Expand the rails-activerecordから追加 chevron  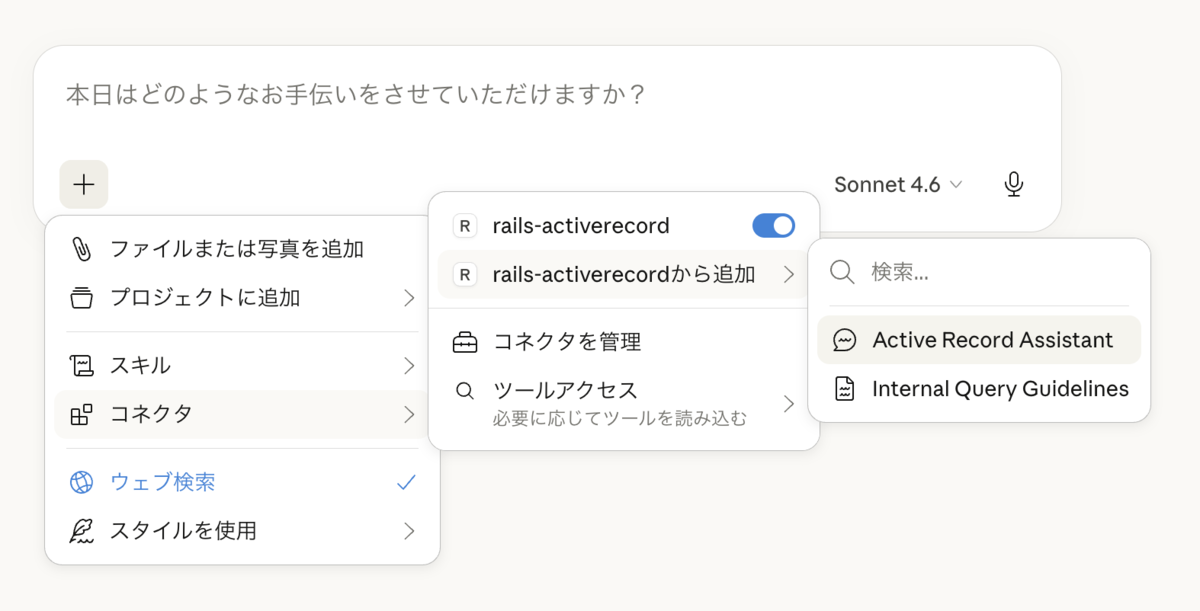789,274
